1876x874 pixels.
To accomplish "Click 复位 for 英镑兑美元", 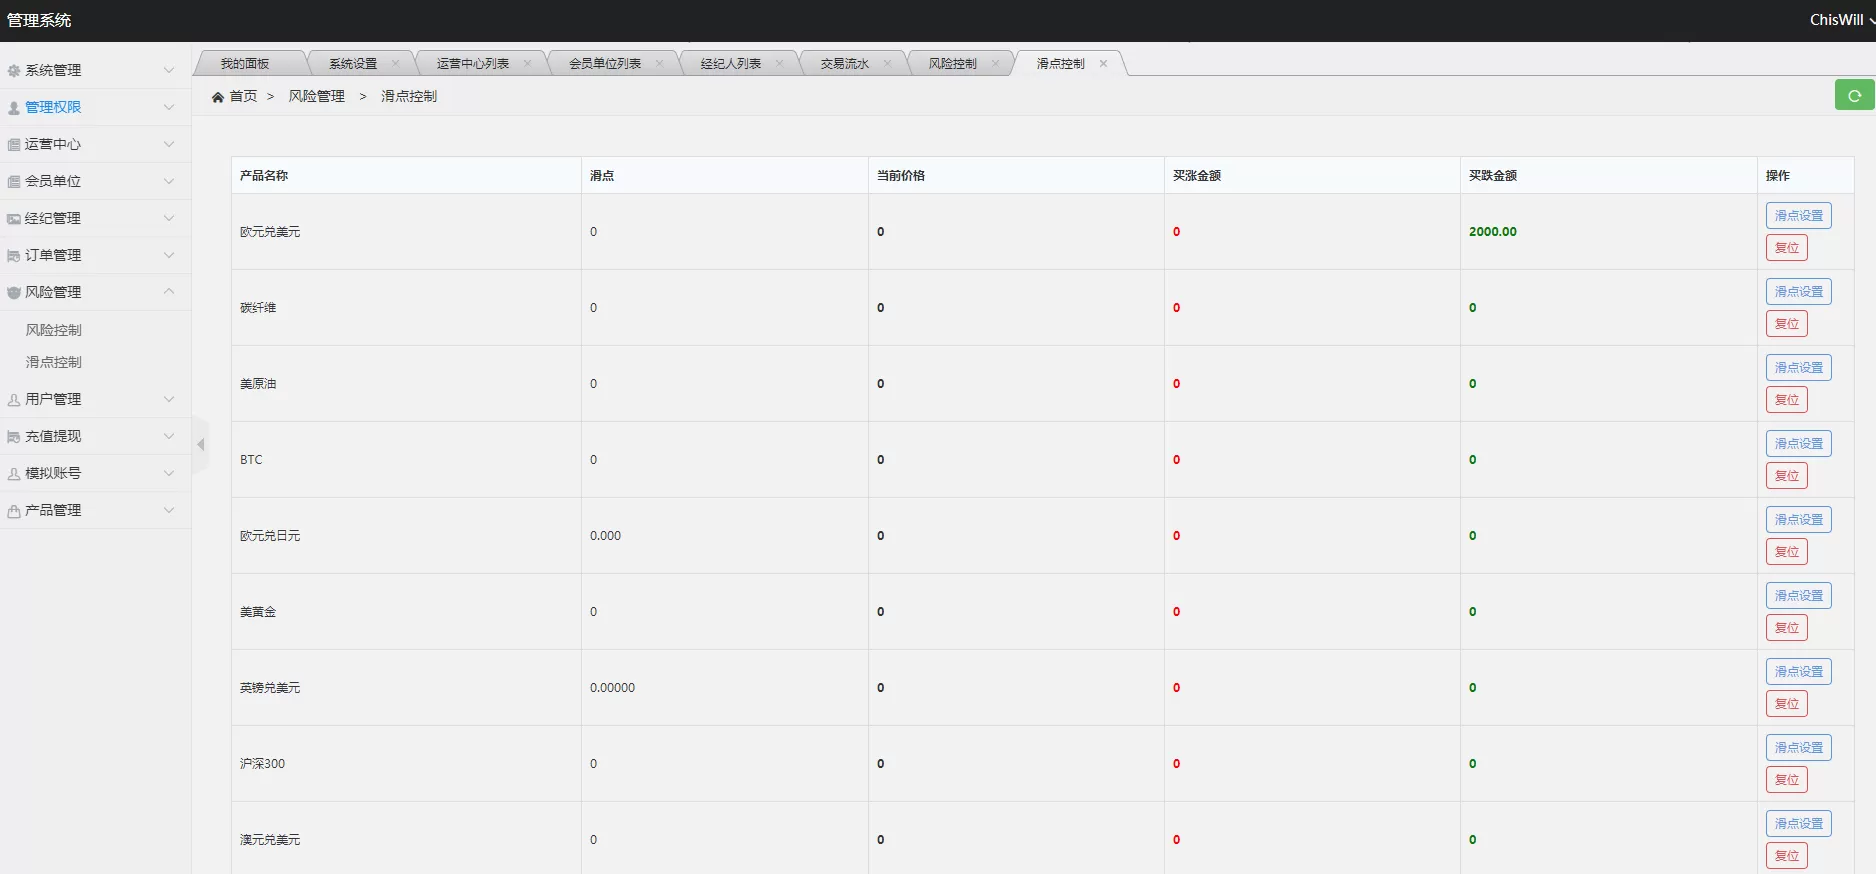I will point(1786,703).
